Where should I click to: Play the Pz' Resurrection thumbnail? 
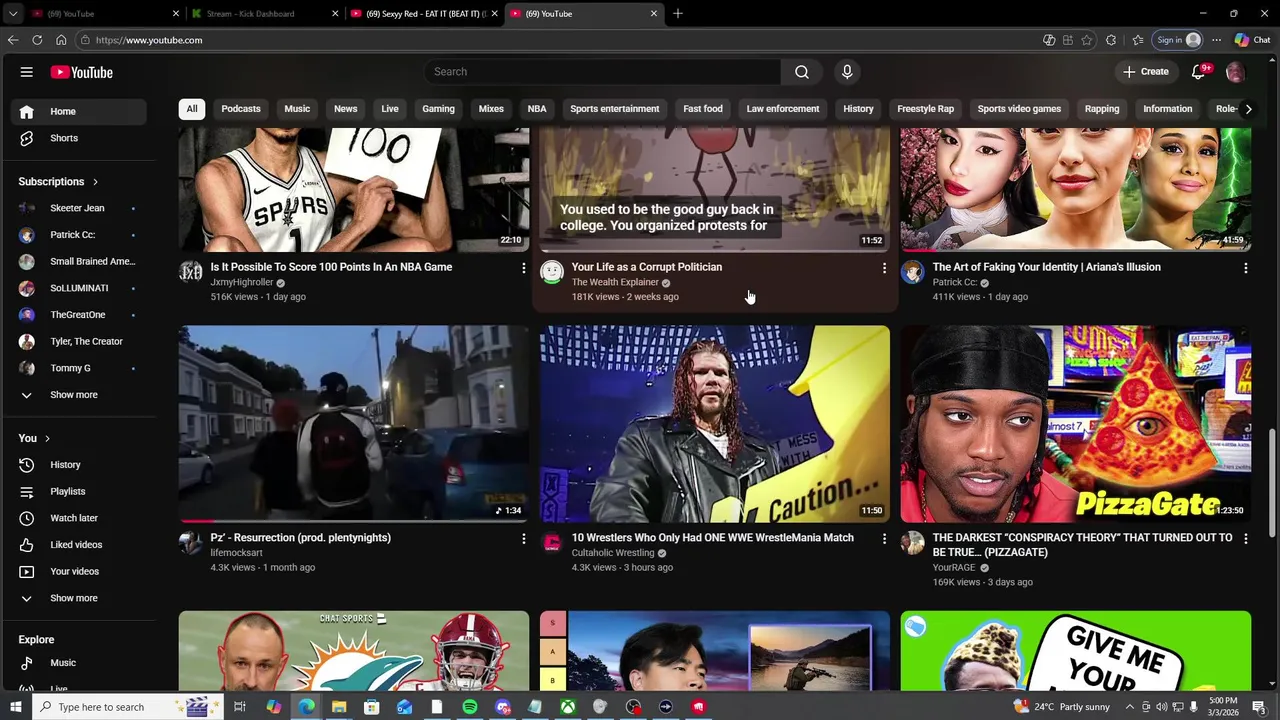click(x=354, y=424)
